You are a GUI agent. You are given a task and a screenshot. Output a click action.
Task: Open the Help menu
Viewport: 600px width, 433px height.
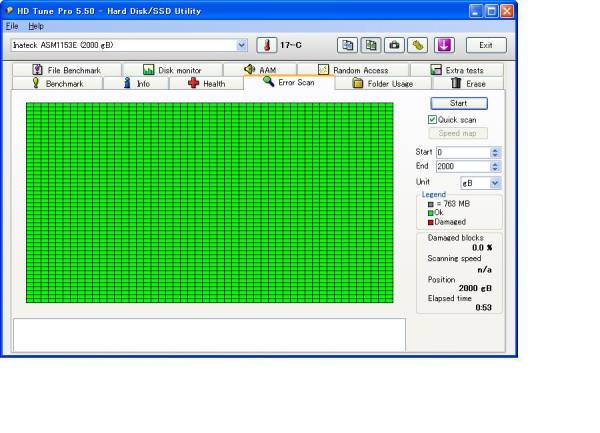coord(36,25)
